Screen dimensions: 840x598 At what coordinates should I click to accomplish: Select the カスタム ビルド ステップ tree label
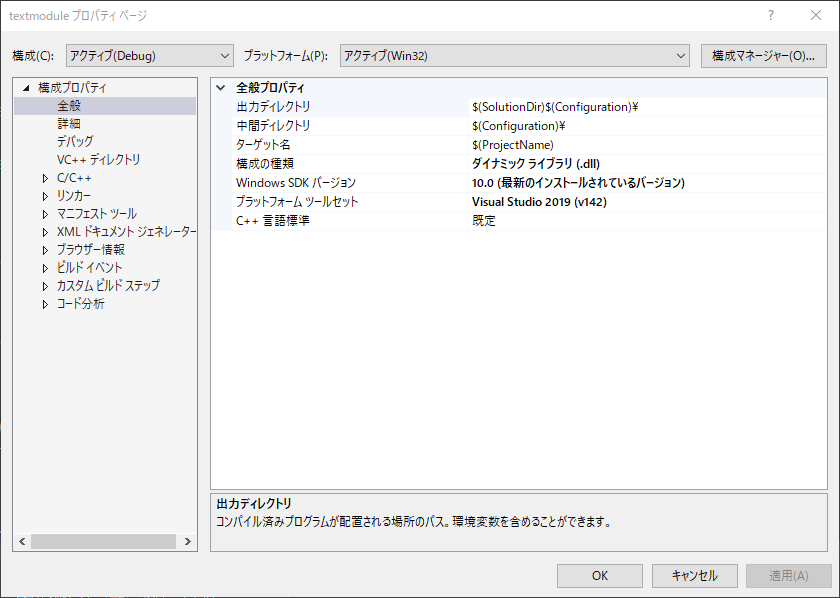(108, 286)
